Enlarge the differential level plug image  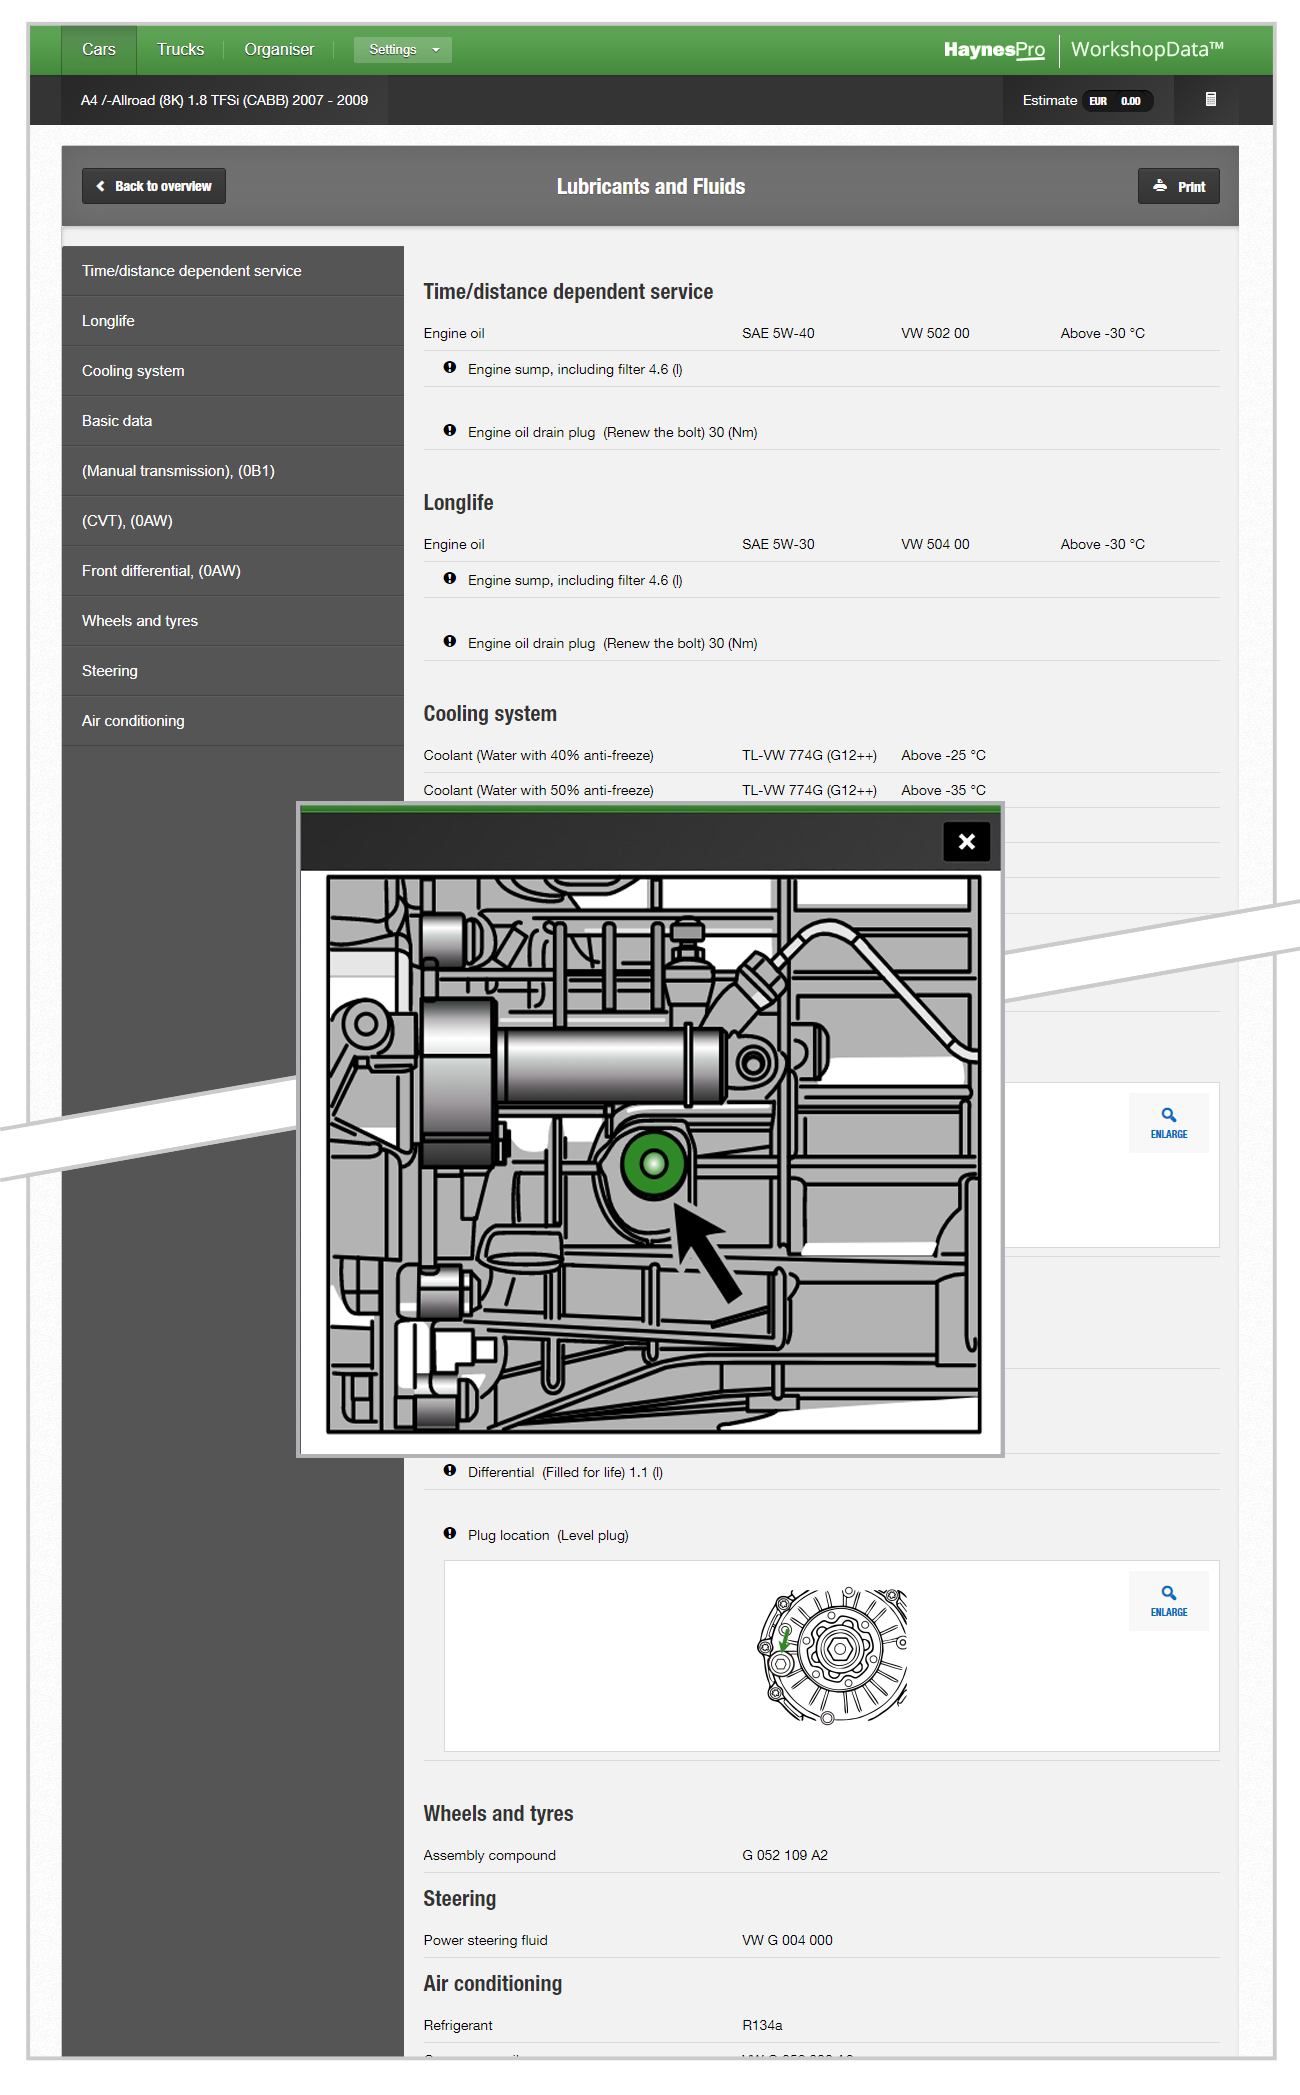coord(1168,1600)
